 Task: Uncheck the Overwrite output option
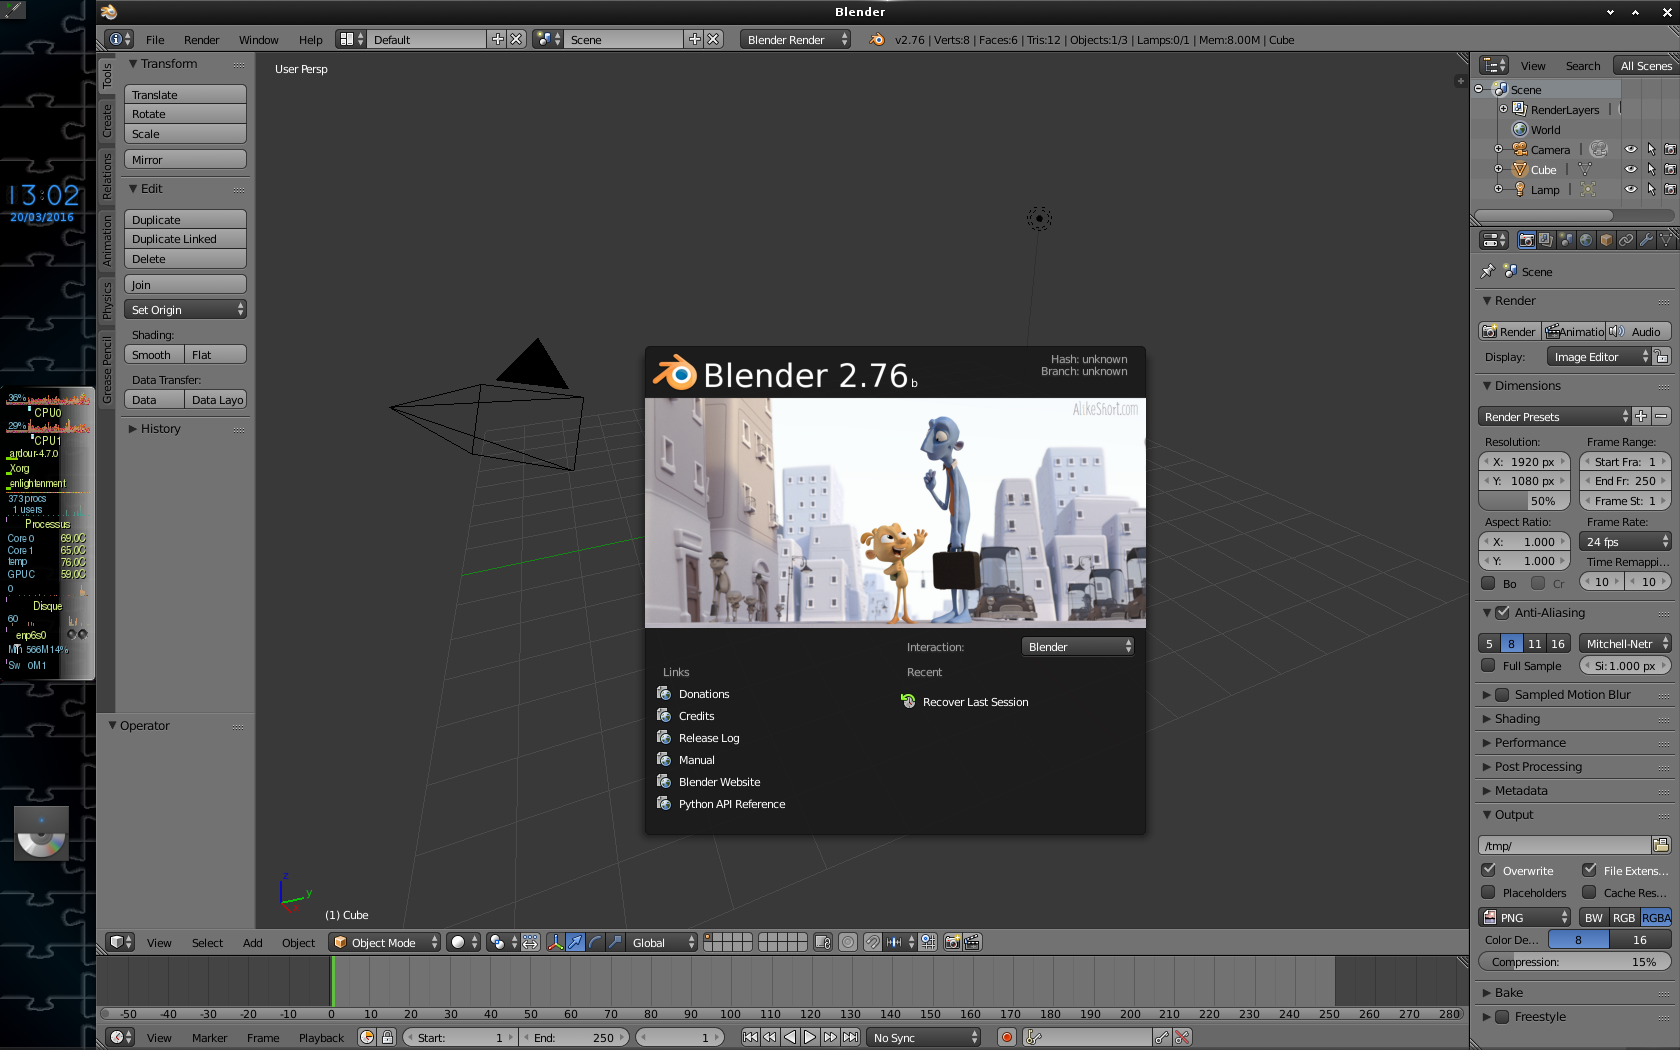point(1489,870)
